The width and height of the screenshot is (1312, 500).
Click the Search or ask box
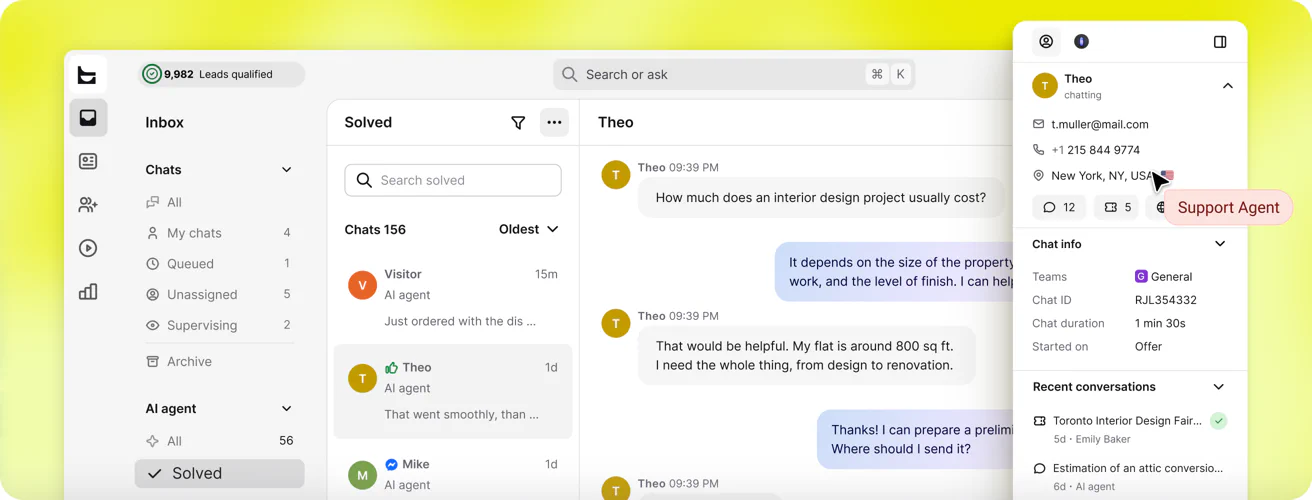coord(734,74)
